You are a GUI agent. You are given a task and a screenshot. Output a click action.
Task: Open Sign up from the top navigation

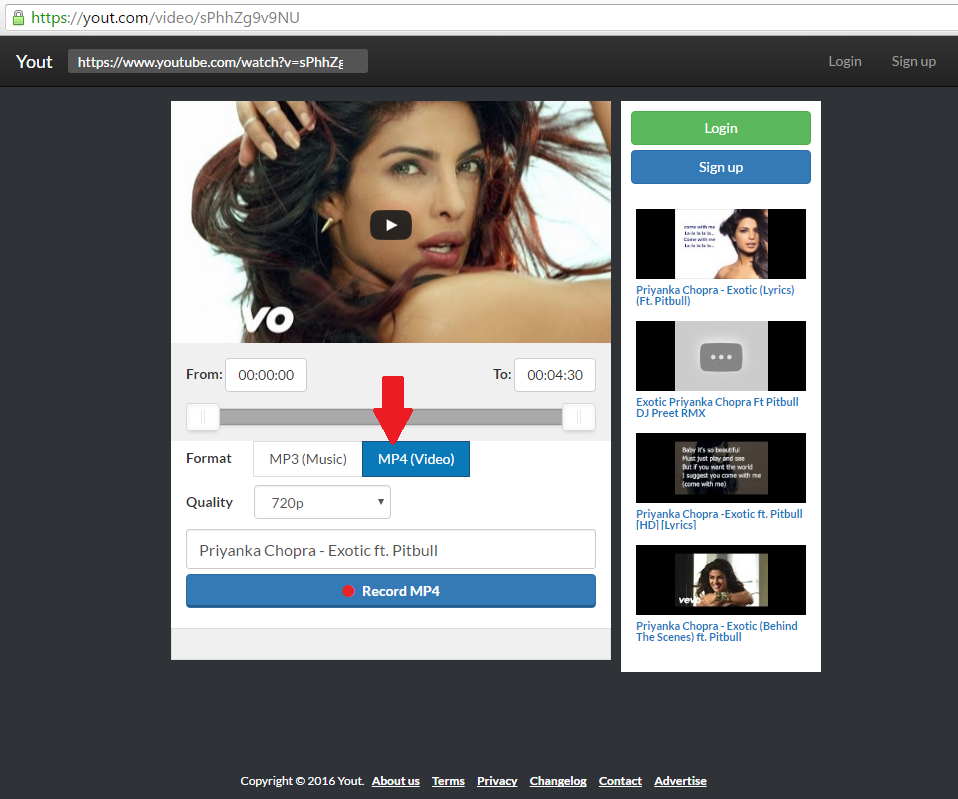coord(913,61)
